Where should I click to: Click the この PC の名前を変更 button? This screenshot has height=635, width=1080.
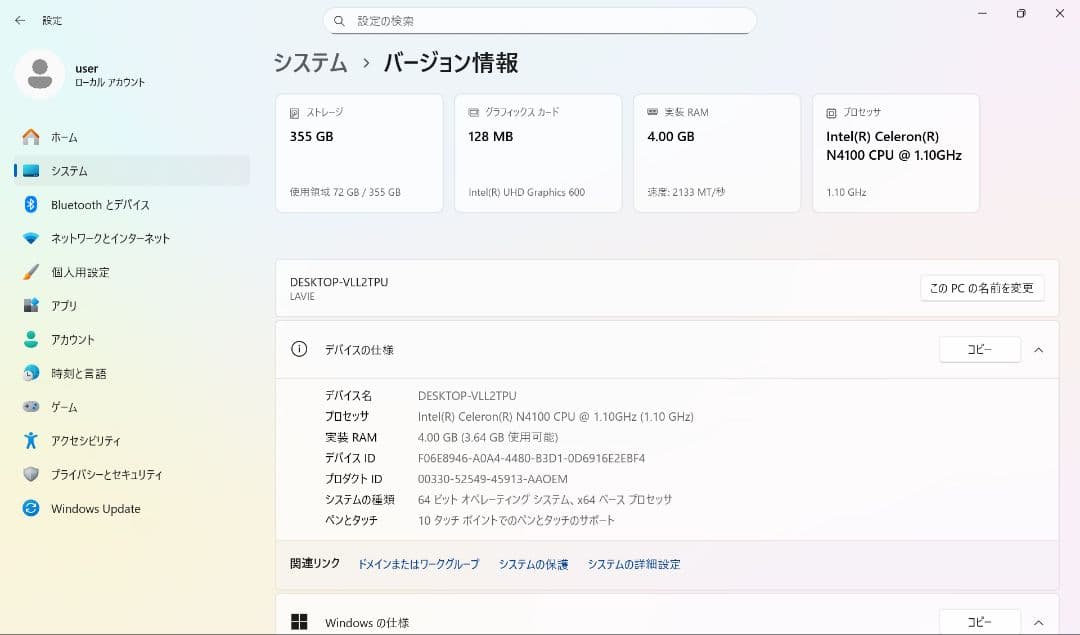[980, 288]
